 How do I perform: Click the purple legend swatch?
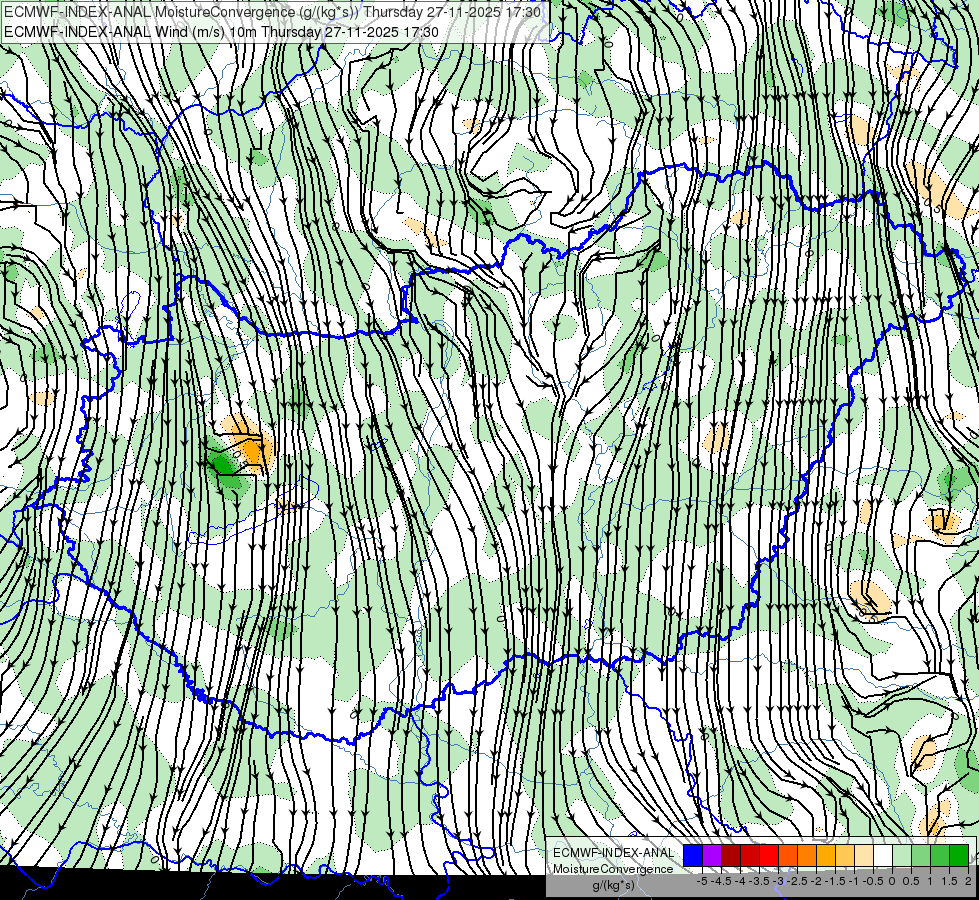click(712, 855)
